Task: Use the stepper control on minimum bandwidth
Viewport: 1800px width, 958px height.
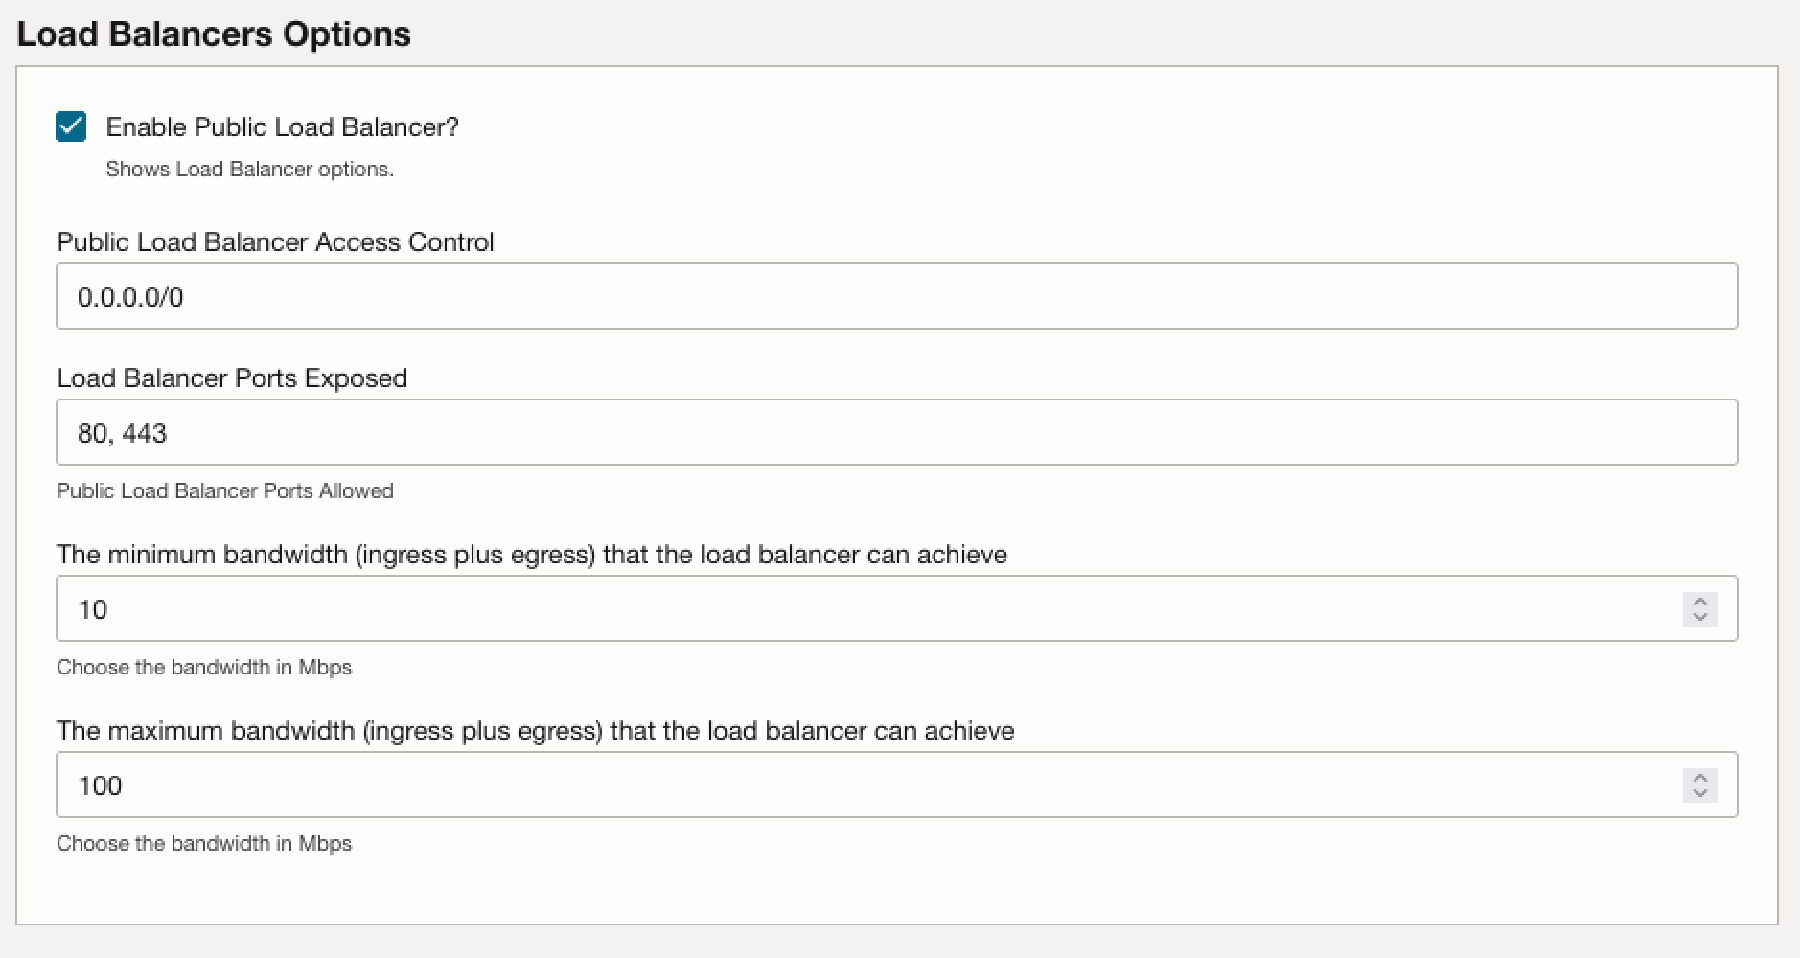Action: [x=1698, y=609]
